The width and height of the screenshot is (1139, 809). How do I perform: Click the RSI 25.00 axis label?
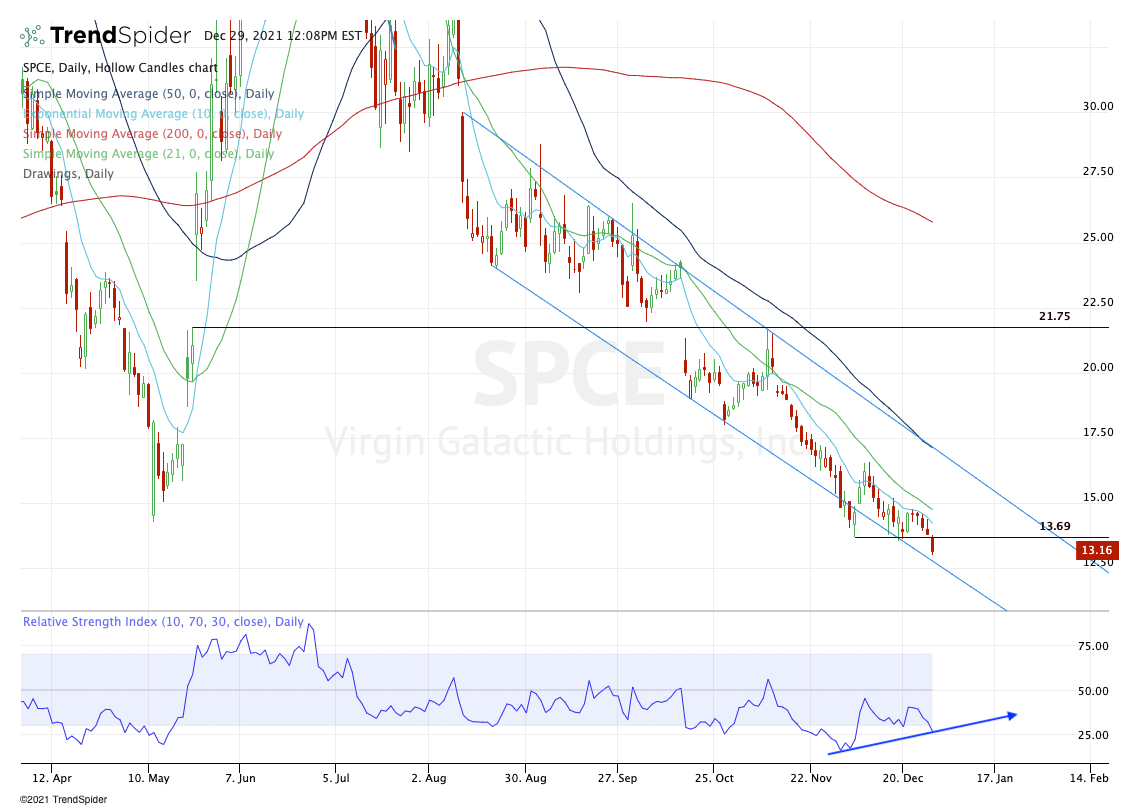tap(1093, 735)
